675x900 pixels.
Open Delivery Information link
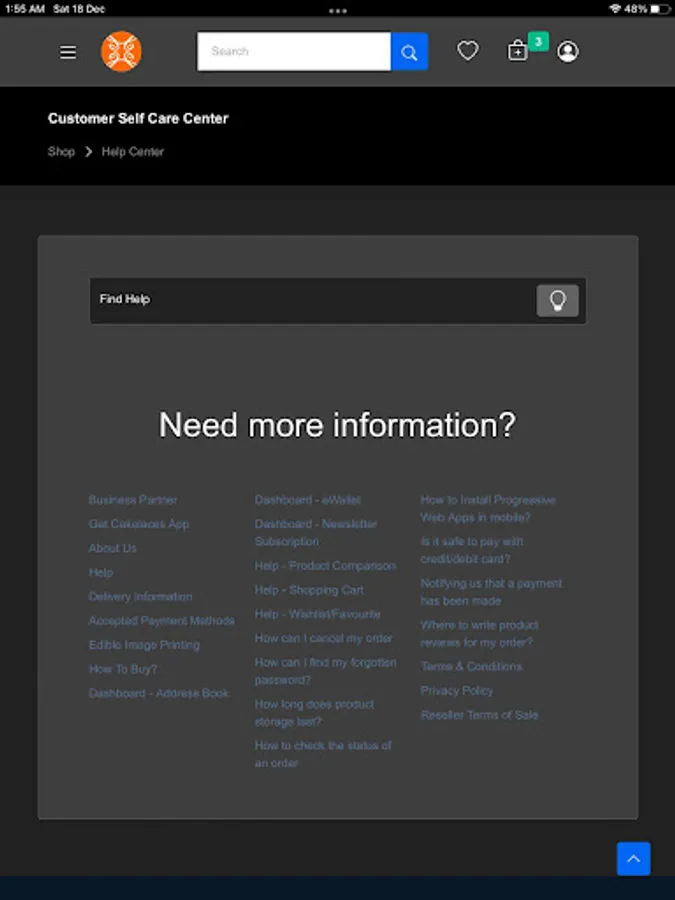[x=141, y=596]
